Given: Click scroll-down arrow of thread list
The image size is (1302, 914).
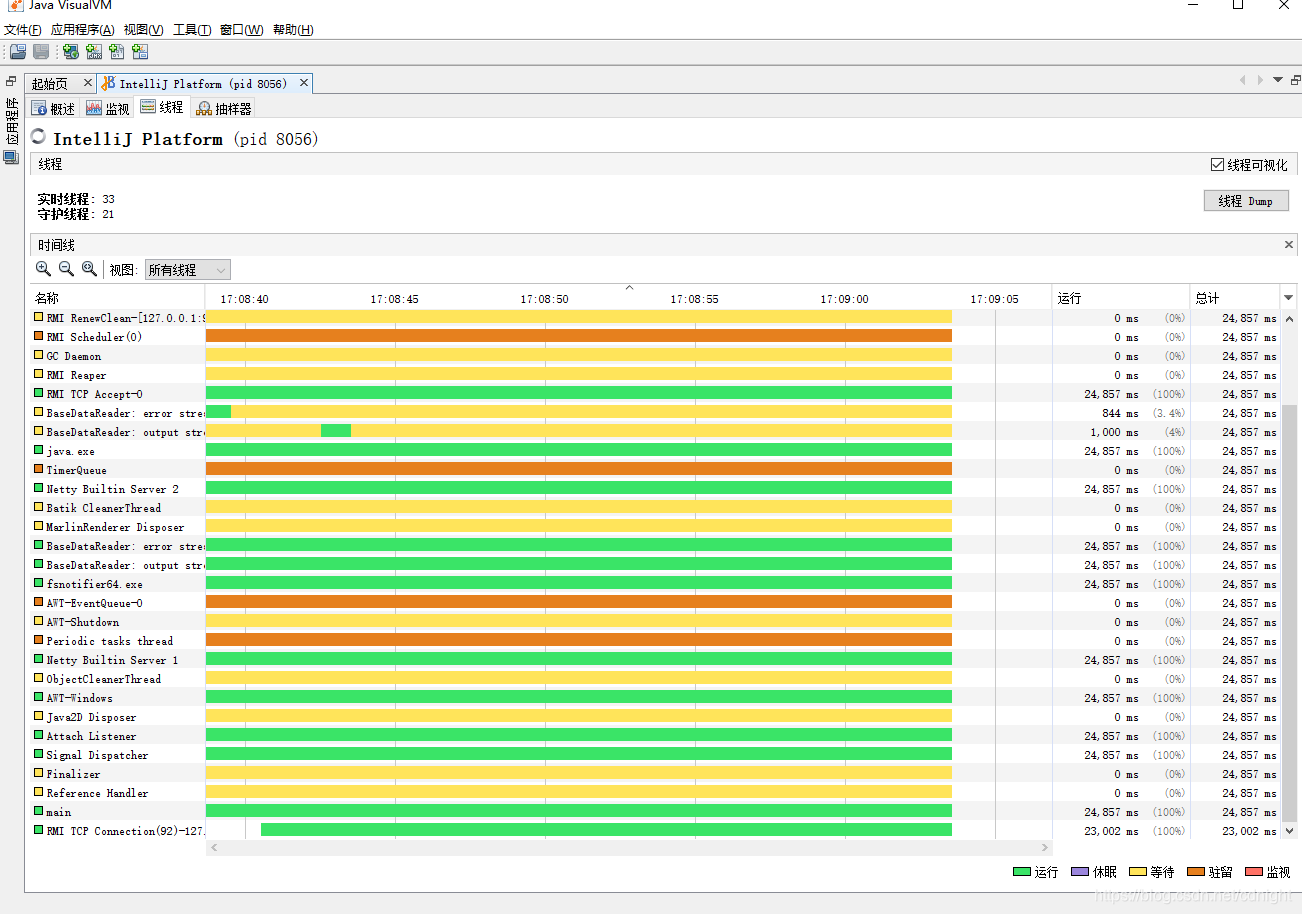Looking at the screenshot, I should [x=1290, y=830].
